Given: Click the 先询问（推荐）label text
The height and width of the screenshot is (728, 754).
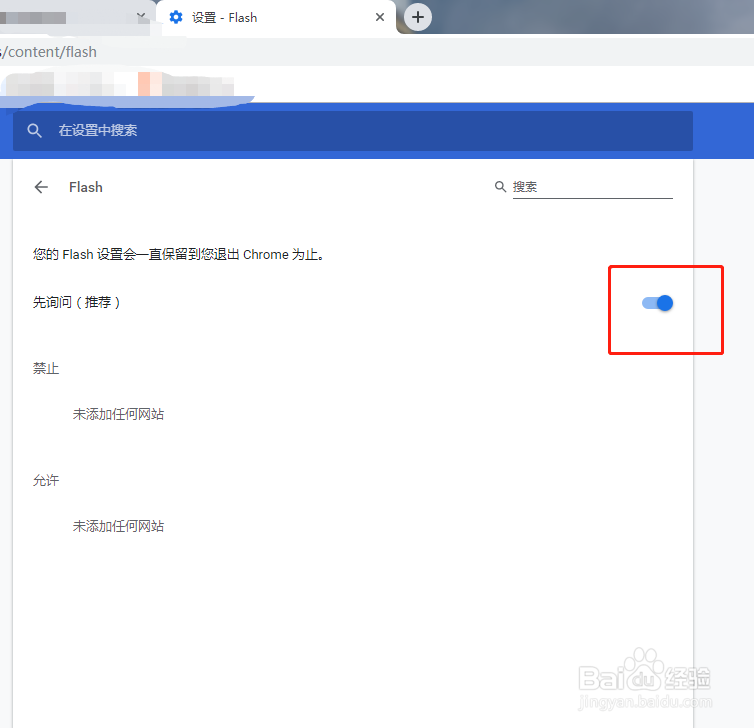Looking at the screenshot, I should pos(77,302).
